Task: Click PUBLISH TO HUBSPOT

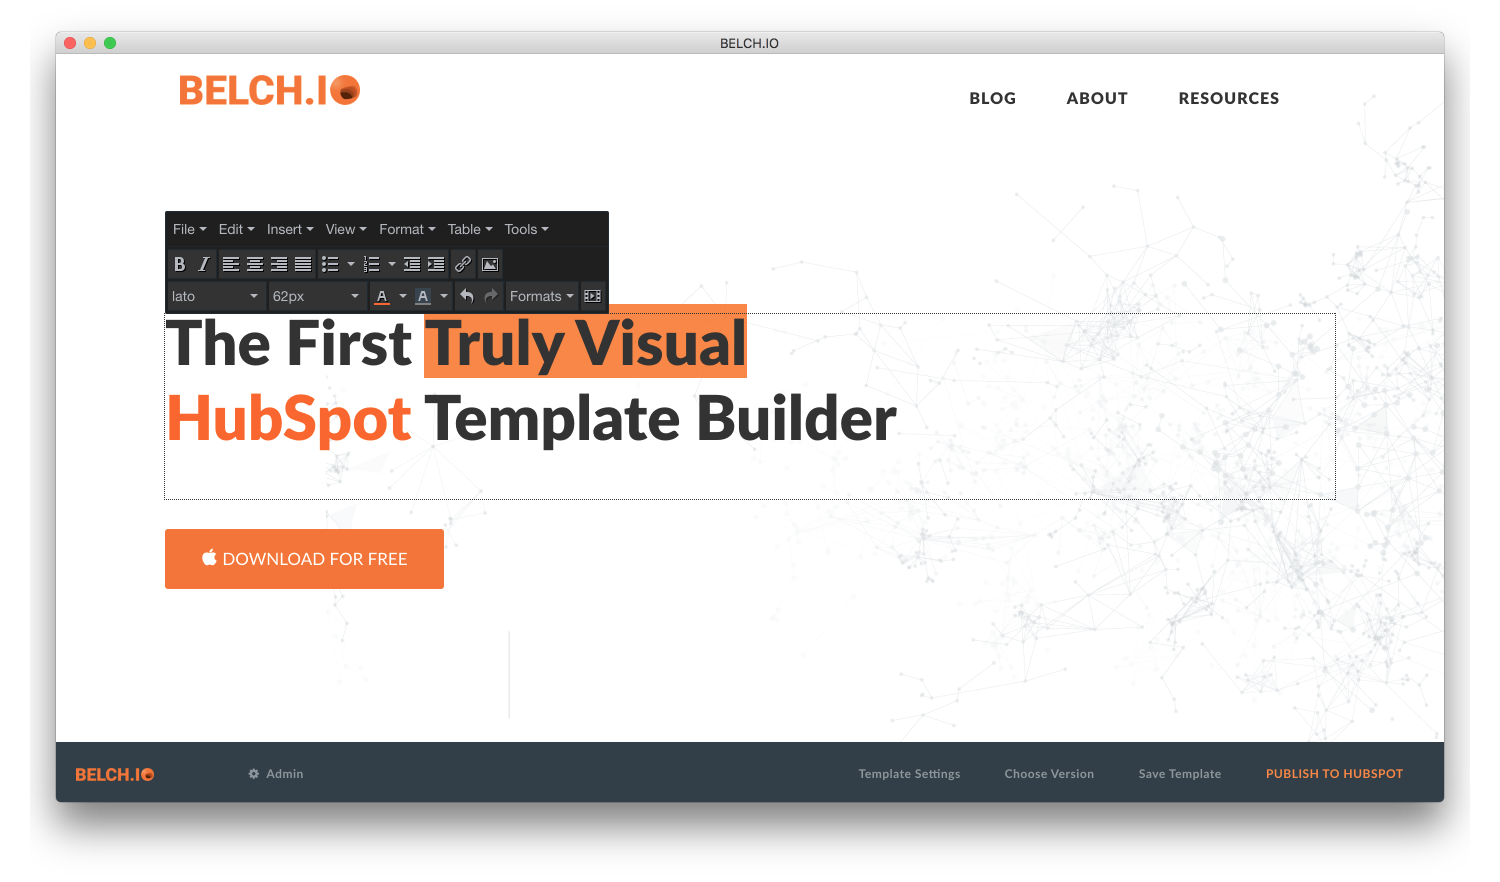Action: 1334,774
